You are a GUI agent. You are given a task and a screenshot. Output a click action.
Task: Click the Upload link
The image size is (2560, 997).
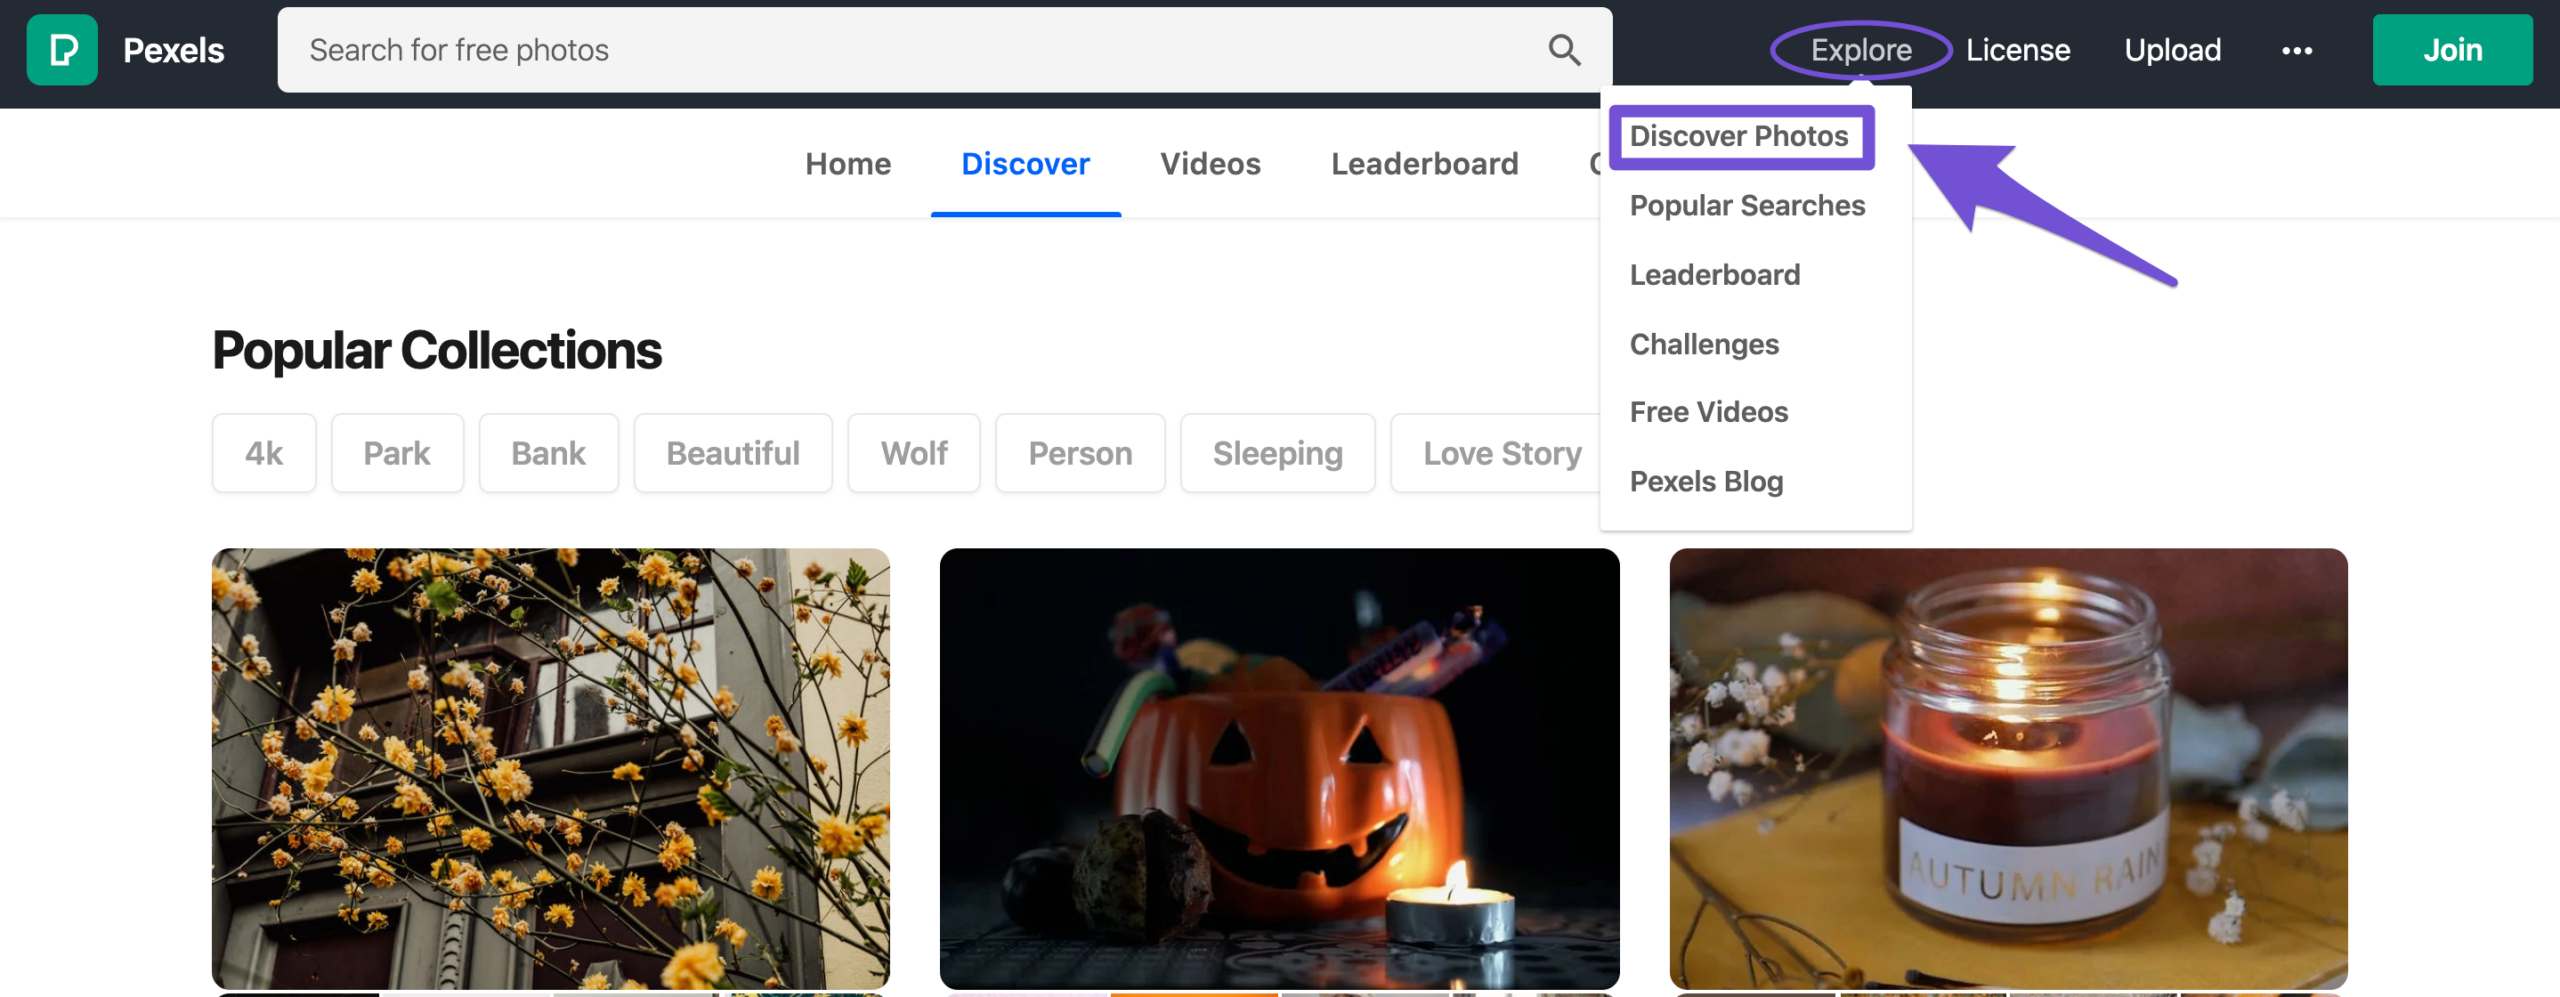[x=2173, y=50]
